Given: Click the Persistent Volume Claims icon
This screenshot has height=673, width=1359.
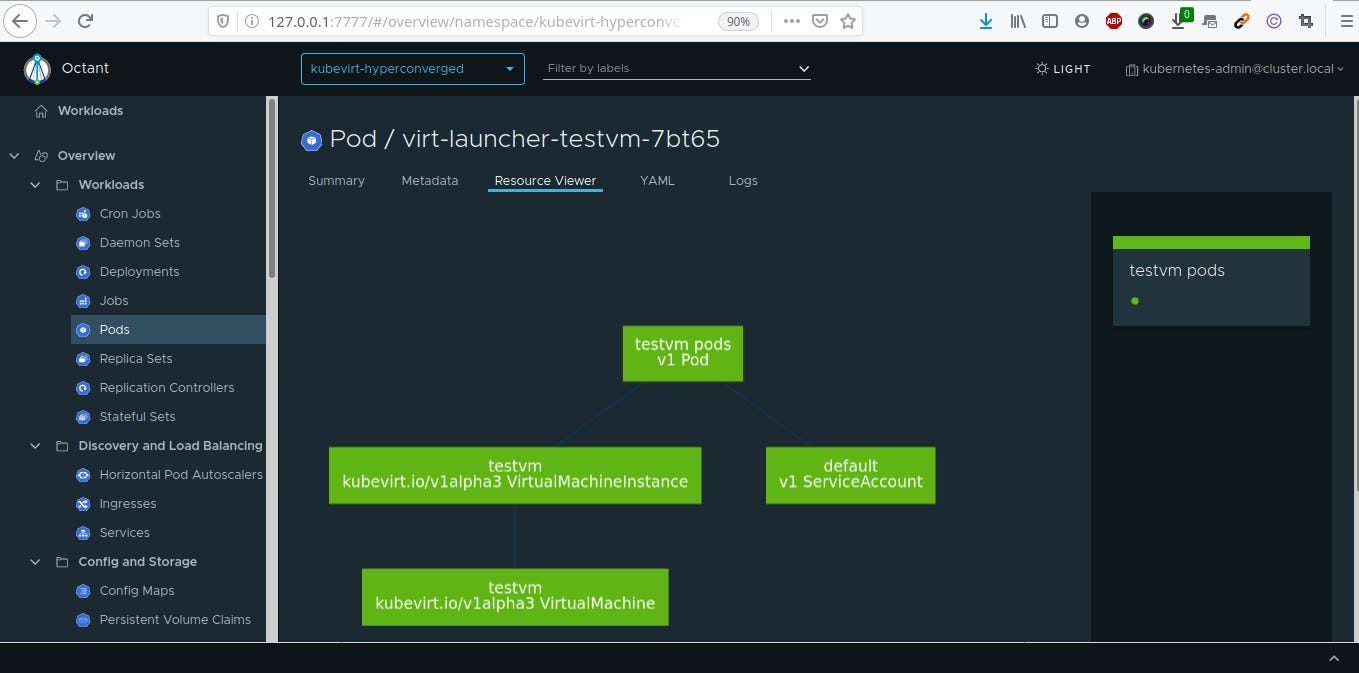Looking at the screenshot, I should [x=84, y=620].
